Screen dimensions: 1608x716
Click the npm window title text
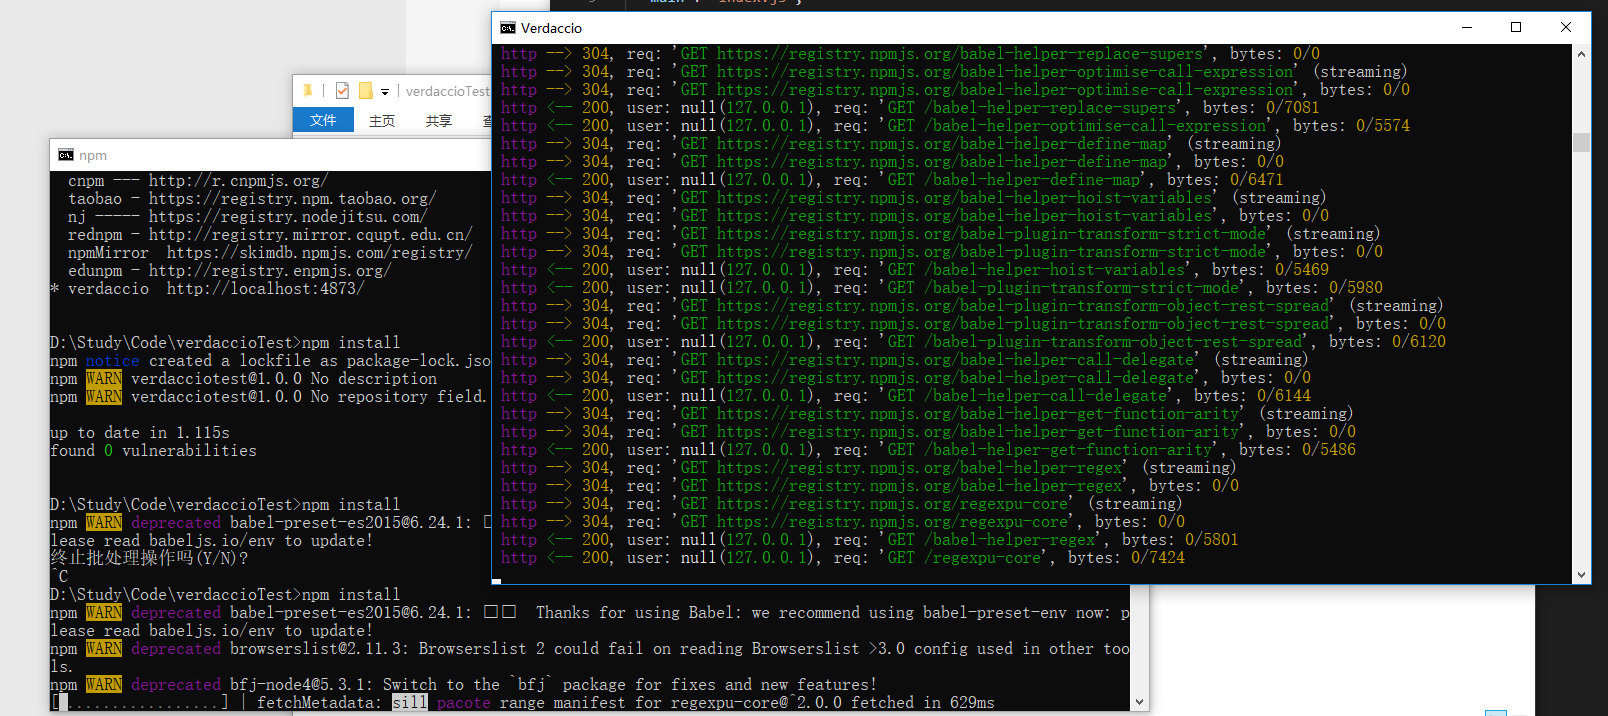point(93,155)
